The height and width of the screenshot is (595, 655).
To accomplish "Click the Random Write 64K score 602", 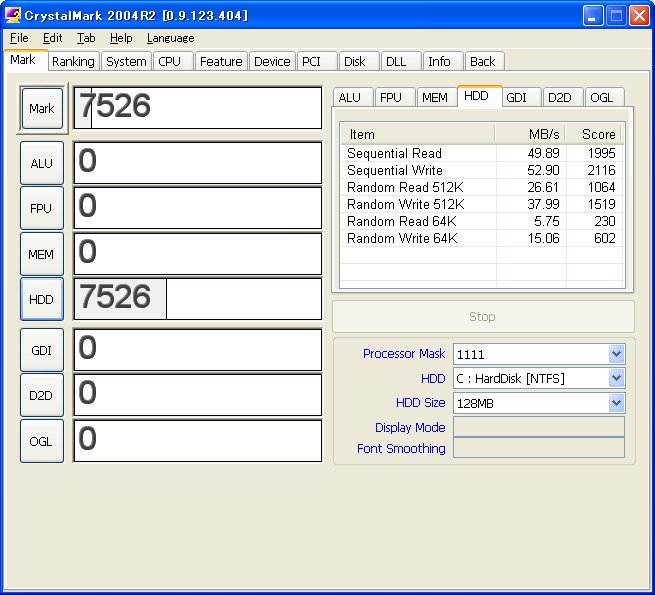I will [605, 238].
